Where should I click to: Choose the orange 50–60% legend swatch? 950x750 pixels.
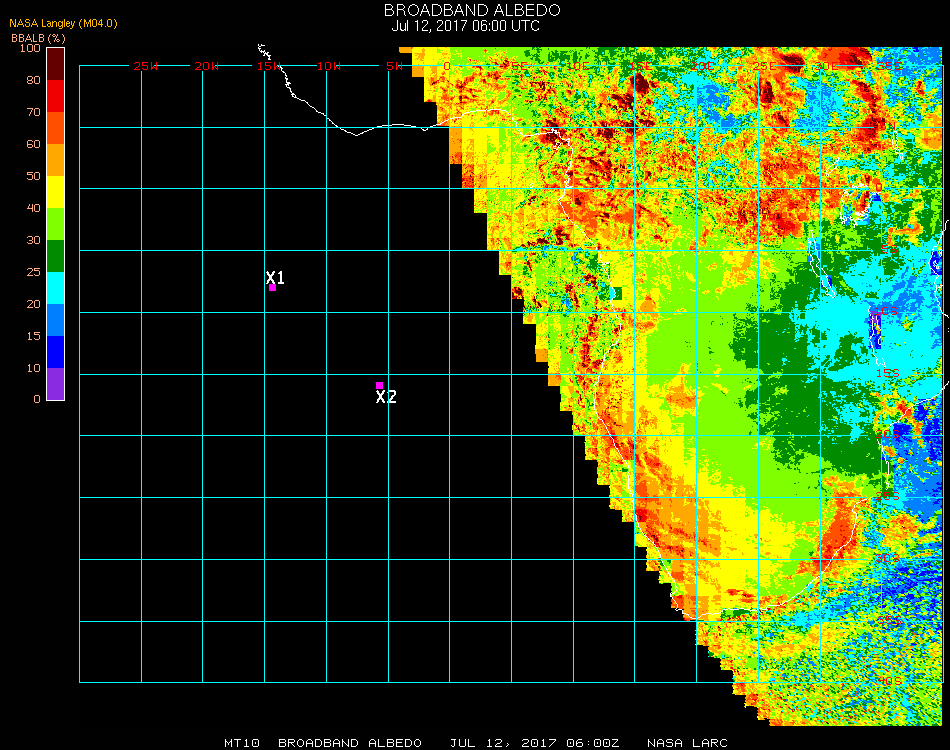pyautogui.click(x=56, y=160)
